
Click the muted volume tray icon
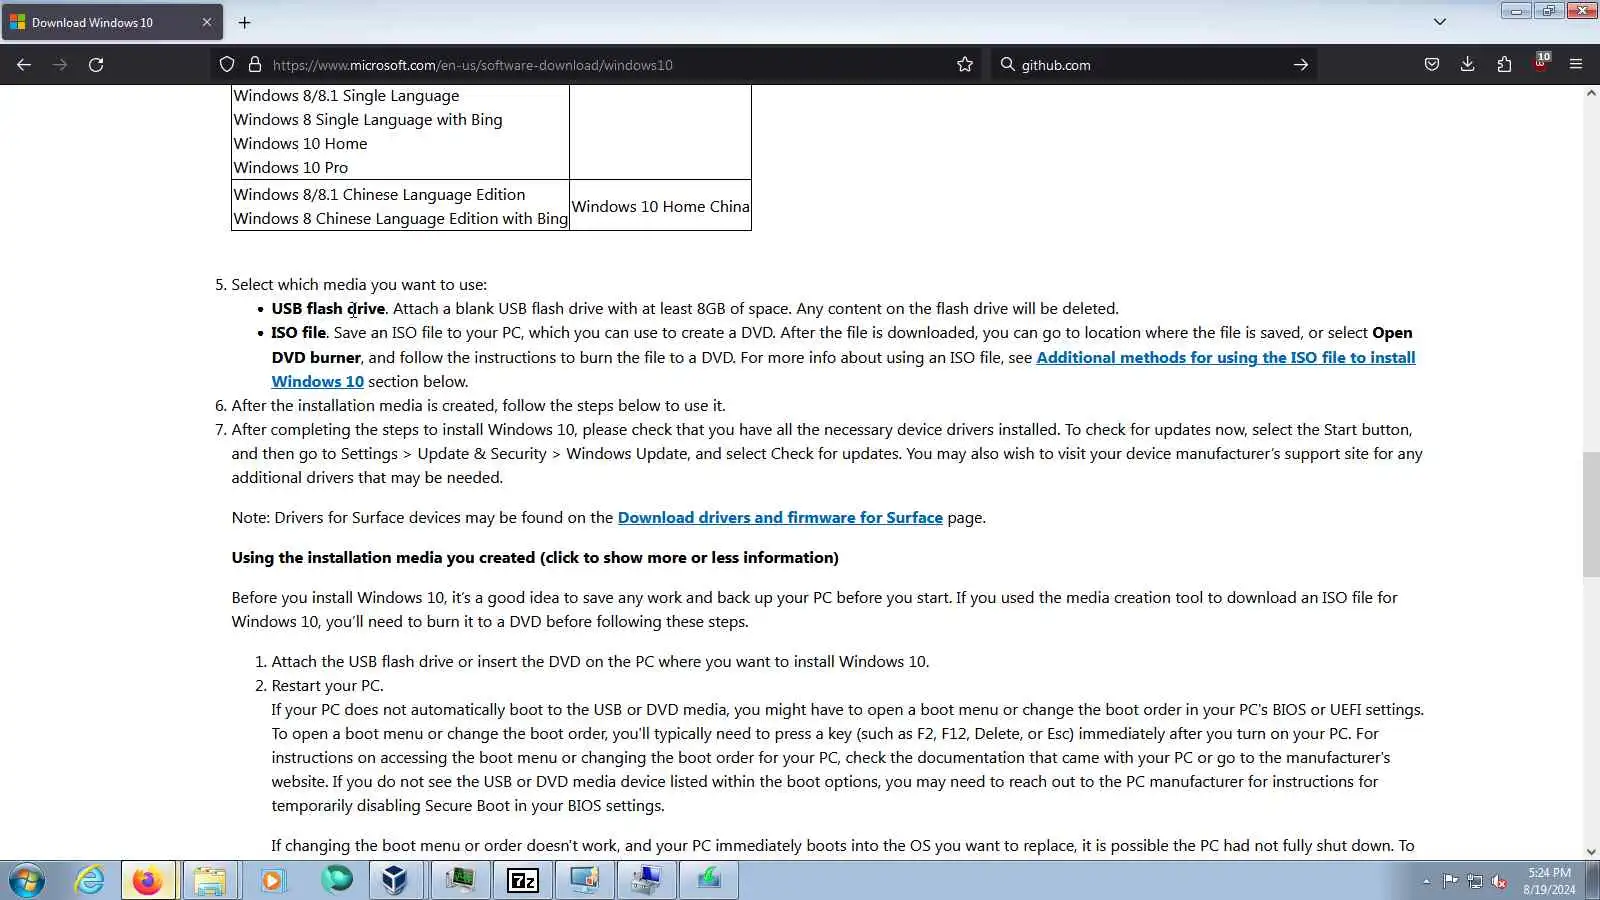click(x=1499, y=881)
